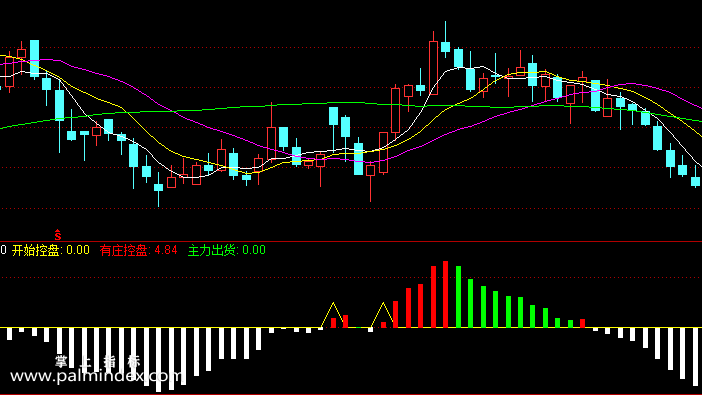
Task: Select the tallest red histogram bar
Action: (445, 294)
